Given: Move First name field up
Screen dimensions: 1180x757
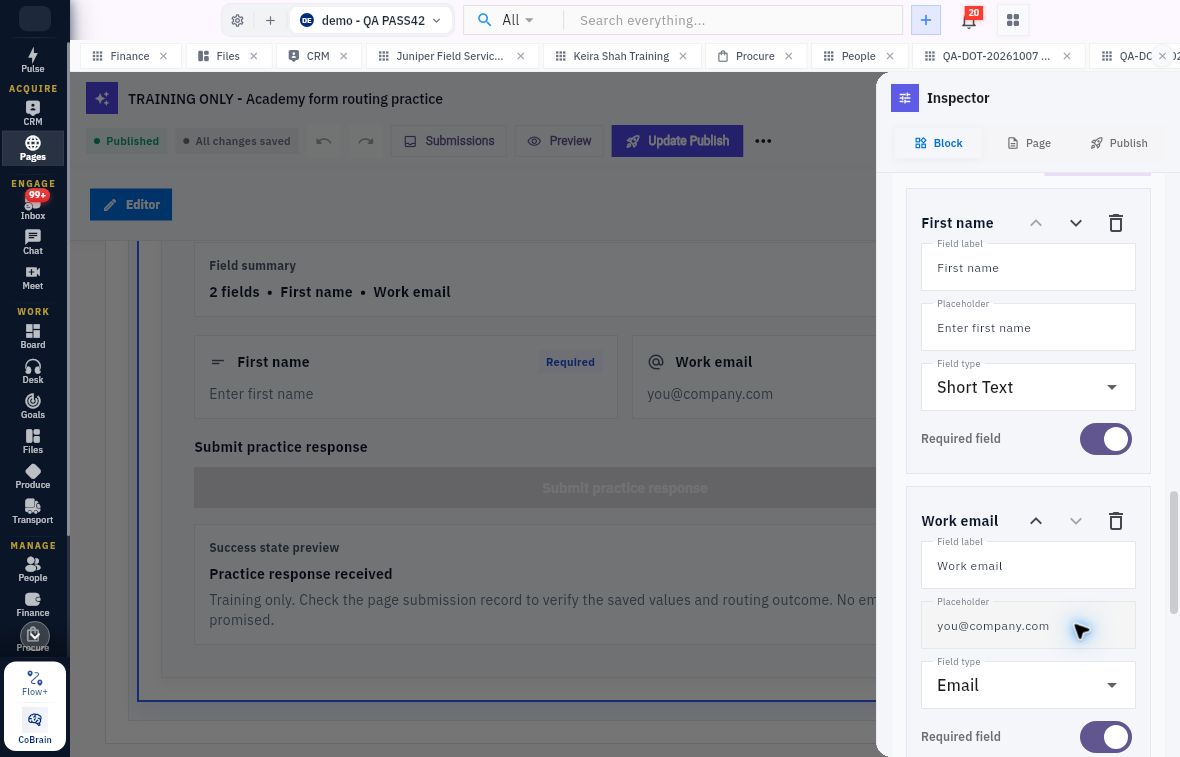Looking at the screenshot, I should tap(1036, 223).
